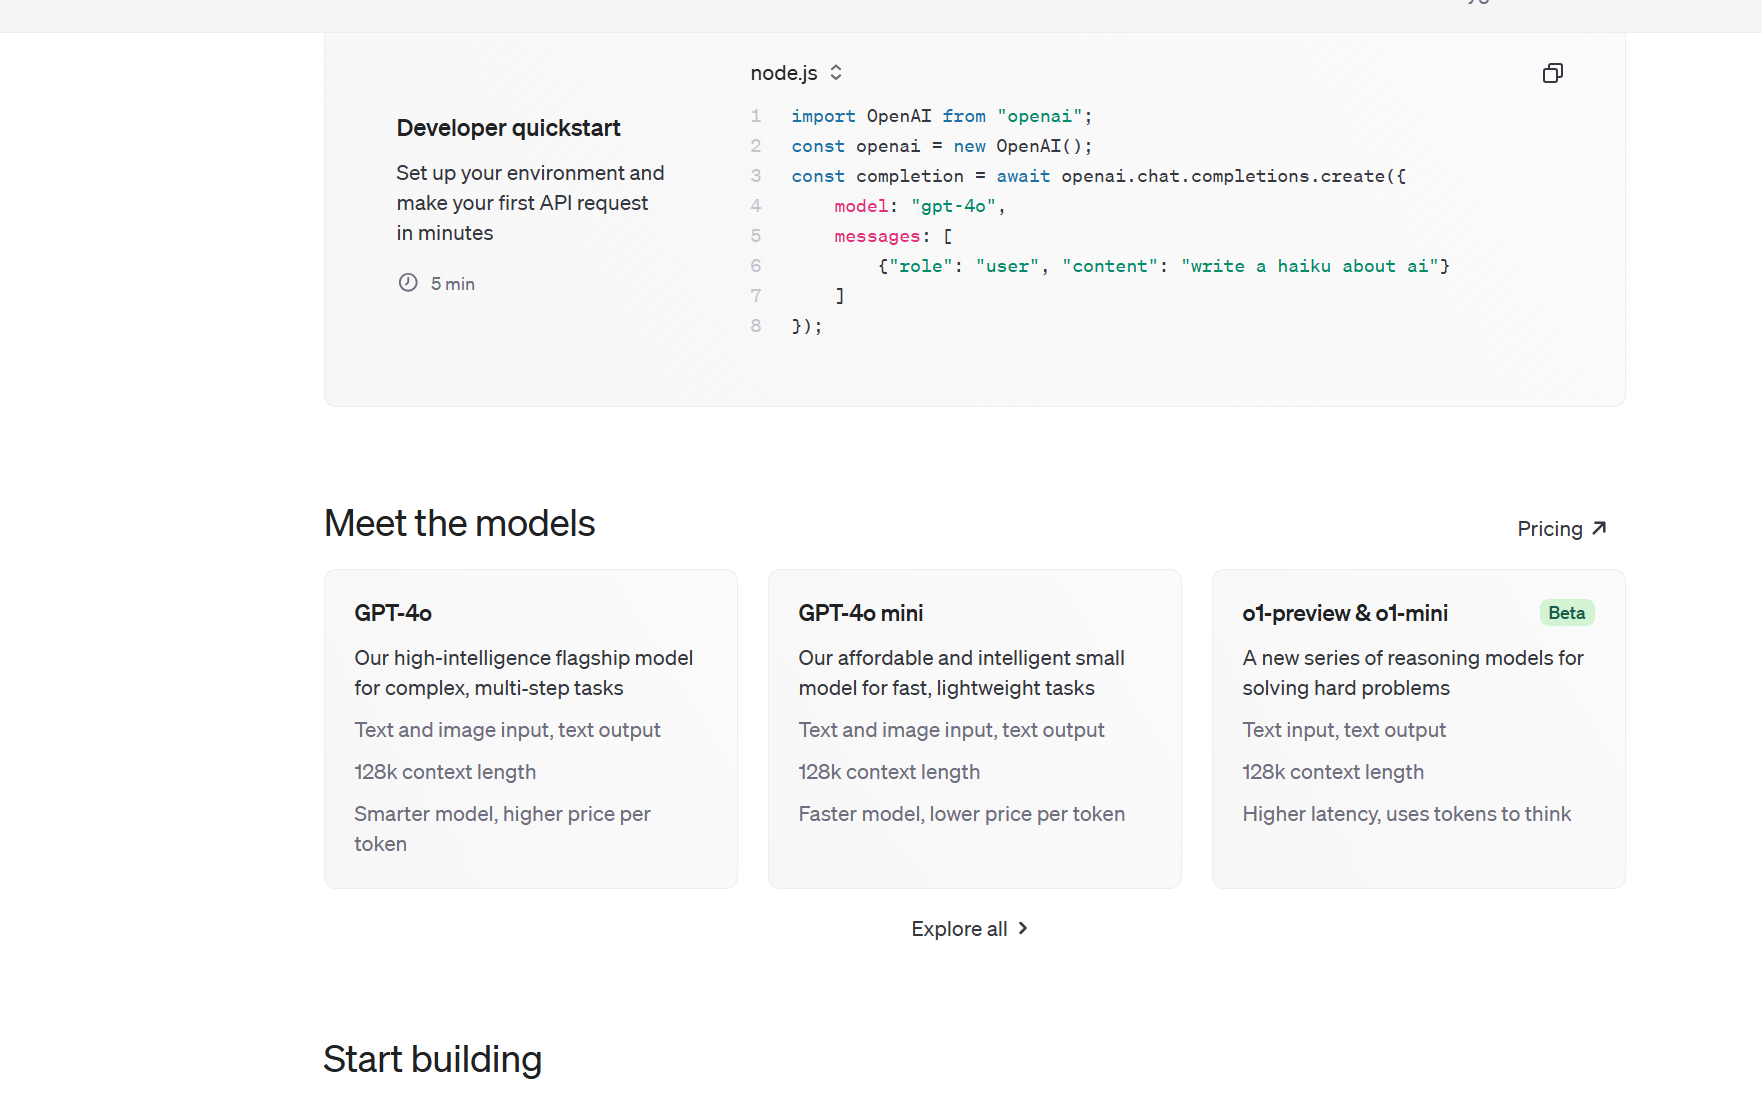The image size is (1762, 1102).
Task: Open the o1-preview & o1-mini card
Action: pyautogui.click(x=1419, y=729)
